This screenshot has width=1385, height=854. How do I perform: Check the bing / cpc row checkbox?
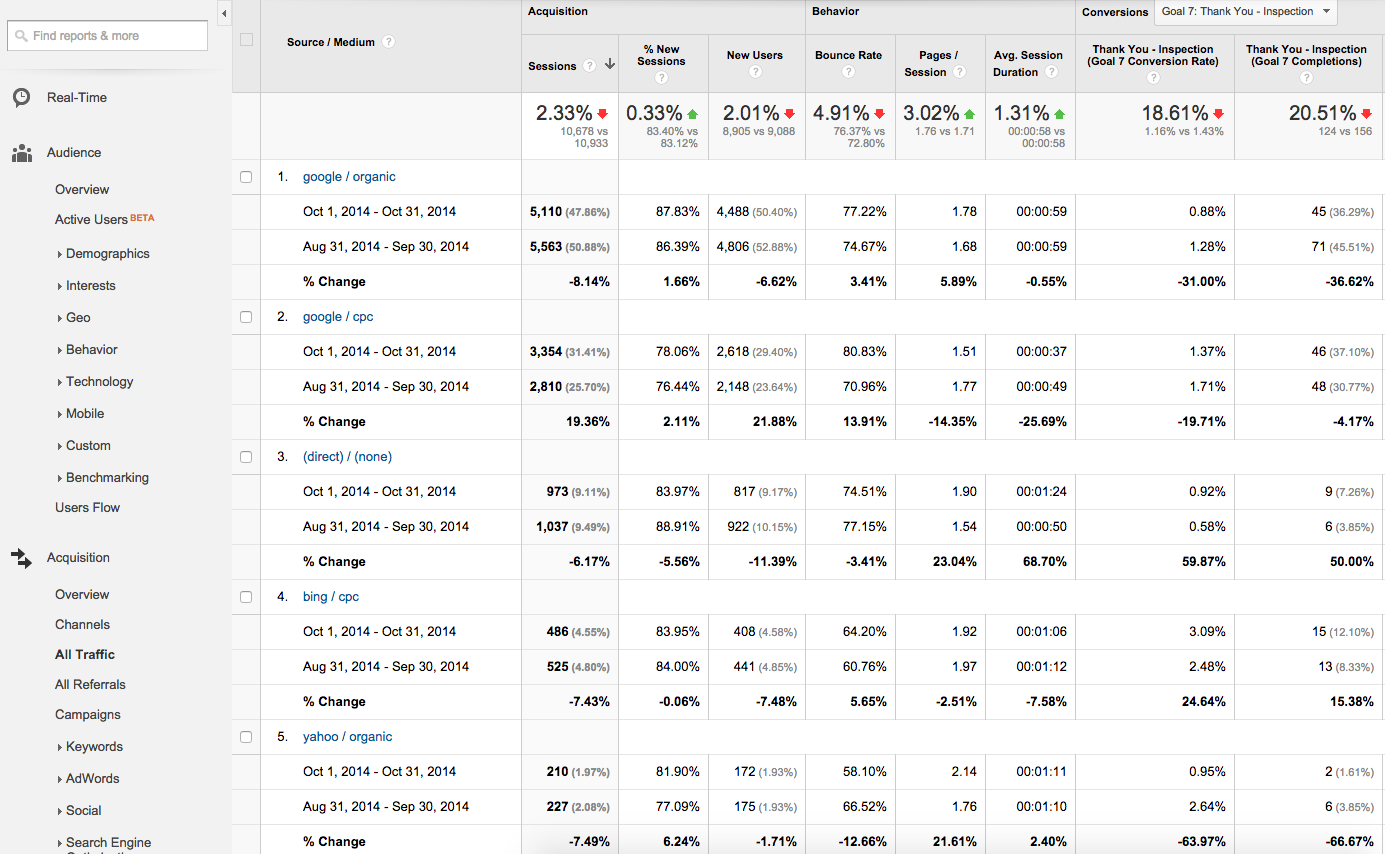click(x=246, y=597)
